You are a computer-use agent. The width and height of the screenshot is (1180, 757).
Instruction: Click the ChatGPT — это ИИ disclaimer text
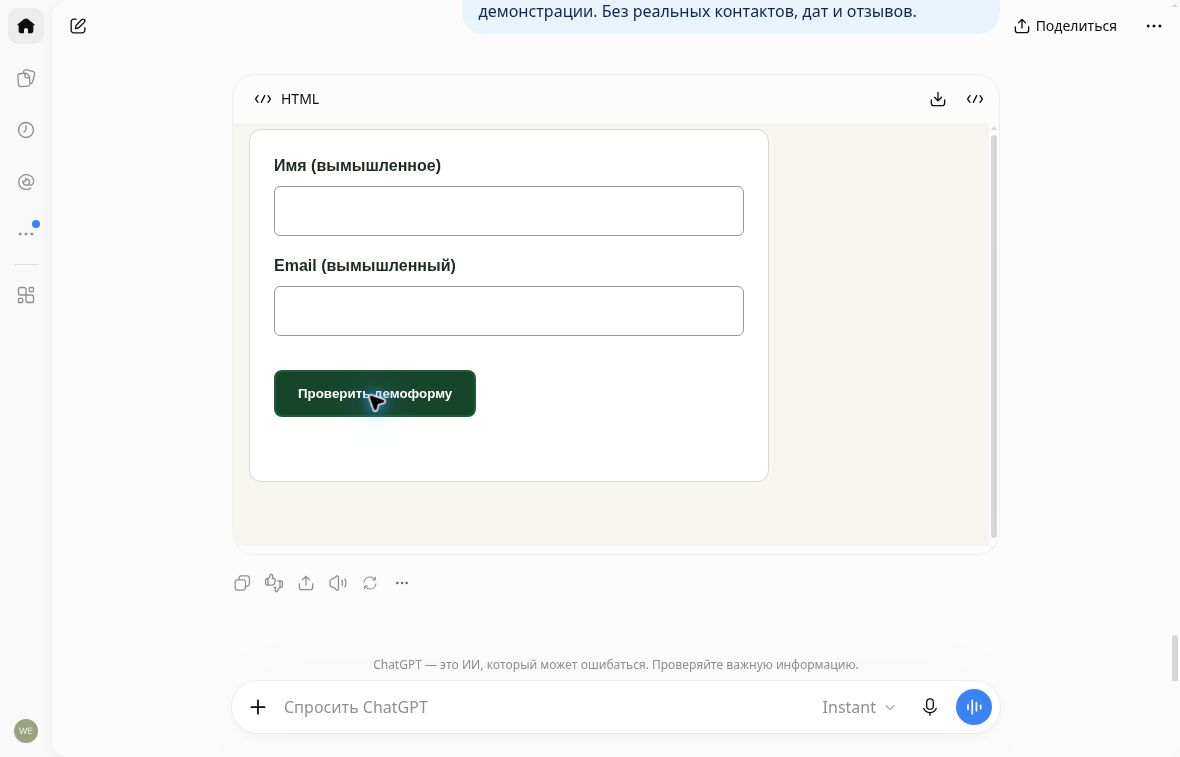click(616, 665)
